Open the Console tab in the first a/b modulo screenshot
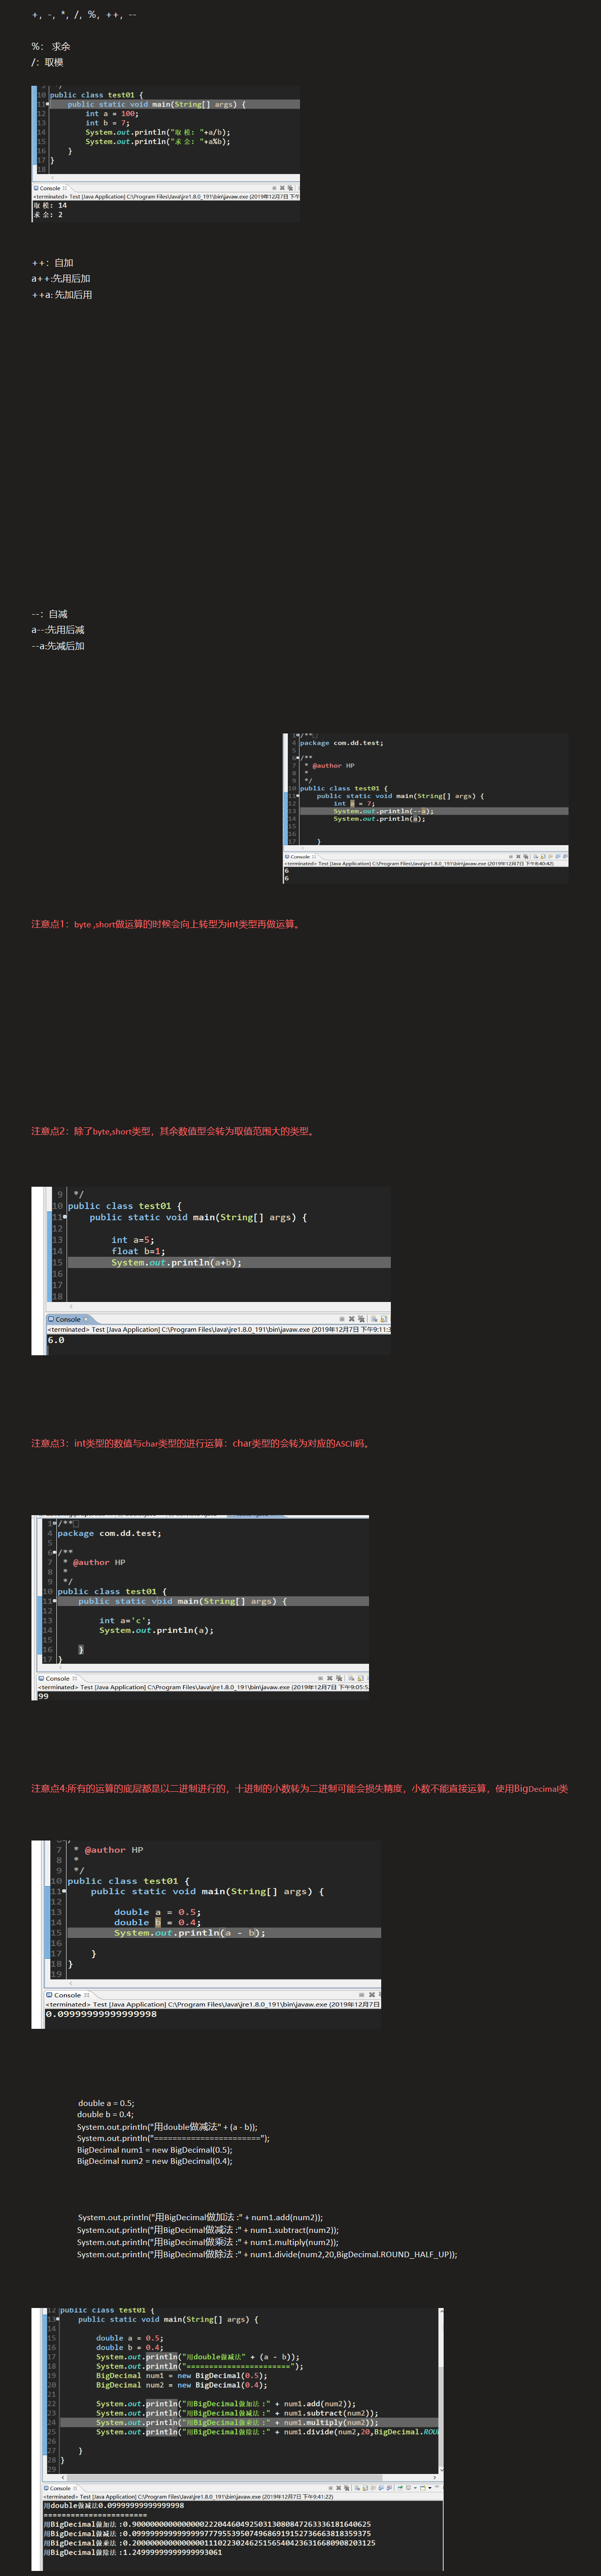The image size is (601, 2576). (50, 188)
